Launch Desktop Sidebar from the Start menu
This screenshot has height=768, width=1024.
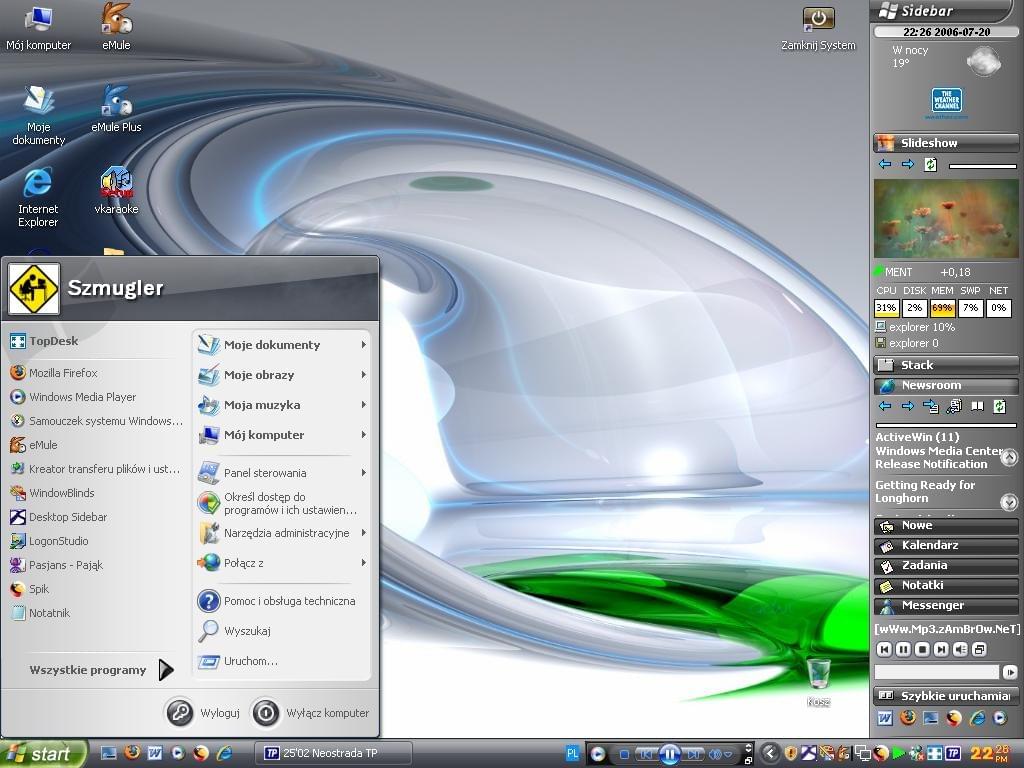coord(59,517)
